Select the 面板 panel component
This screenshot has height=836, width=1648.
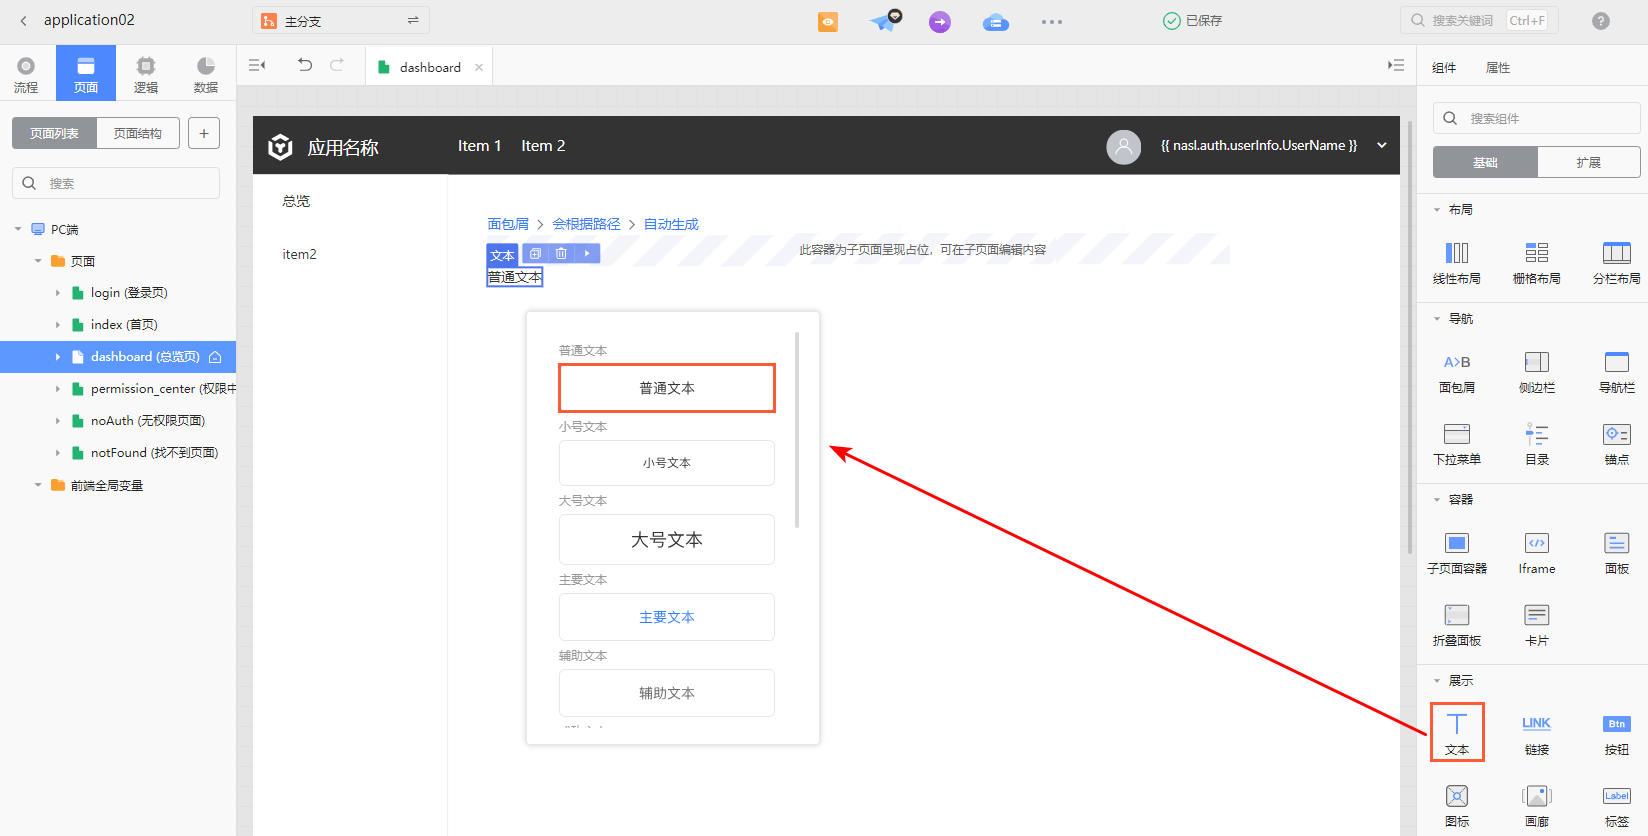[x=1617, y=553]
